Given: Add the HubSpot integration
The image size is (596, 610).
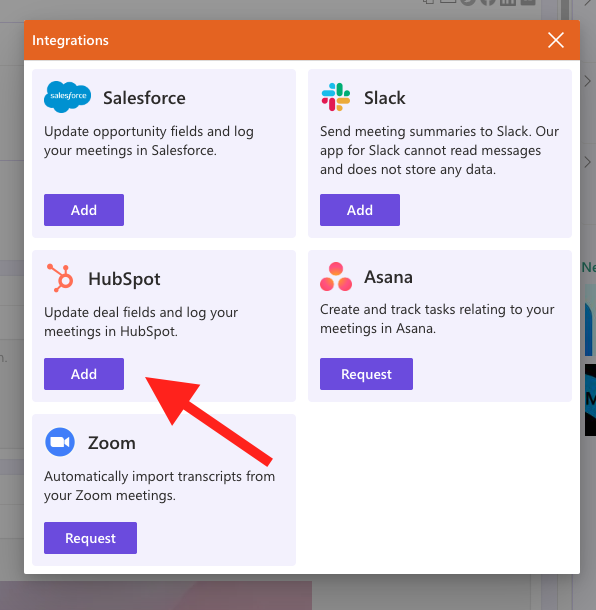Looking at the screenshot, I should pos(84,374).
